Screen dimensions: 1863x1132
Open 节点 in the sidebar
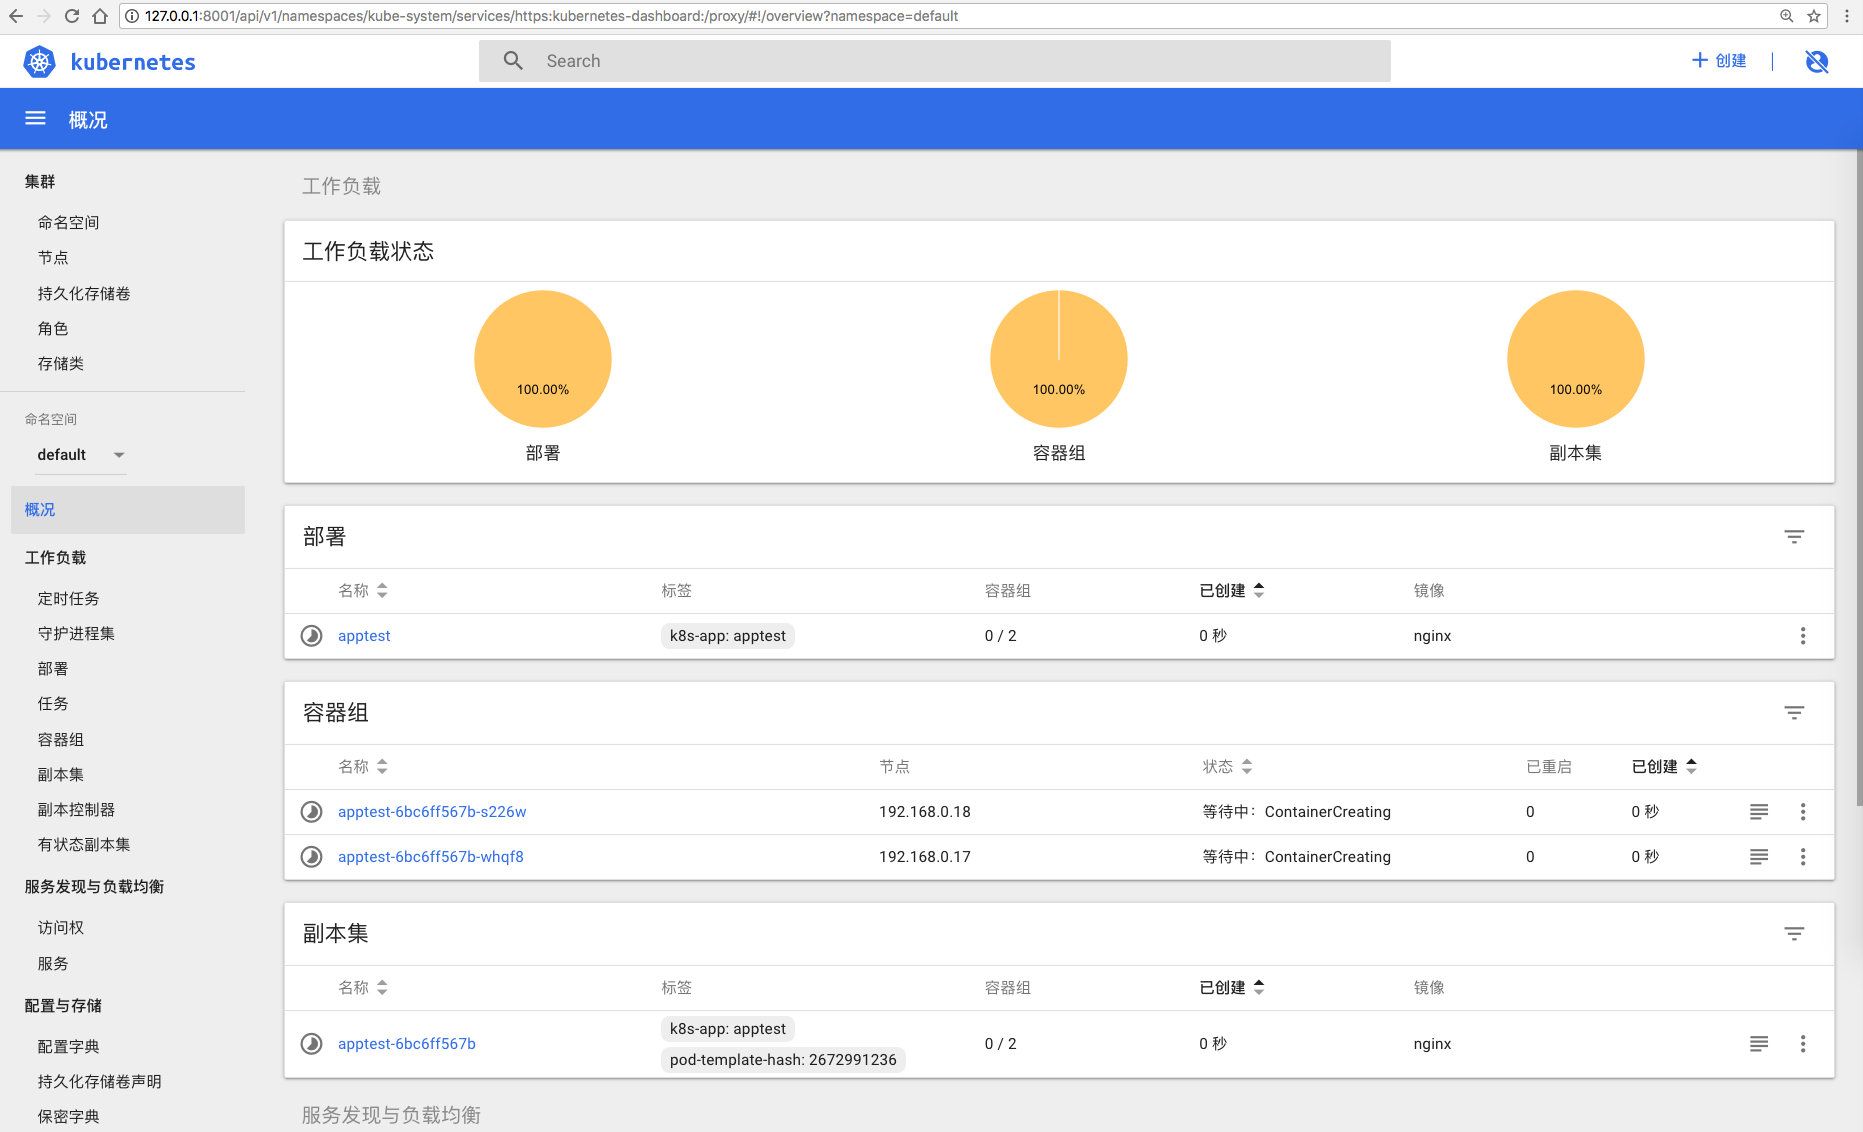(53, 258)
